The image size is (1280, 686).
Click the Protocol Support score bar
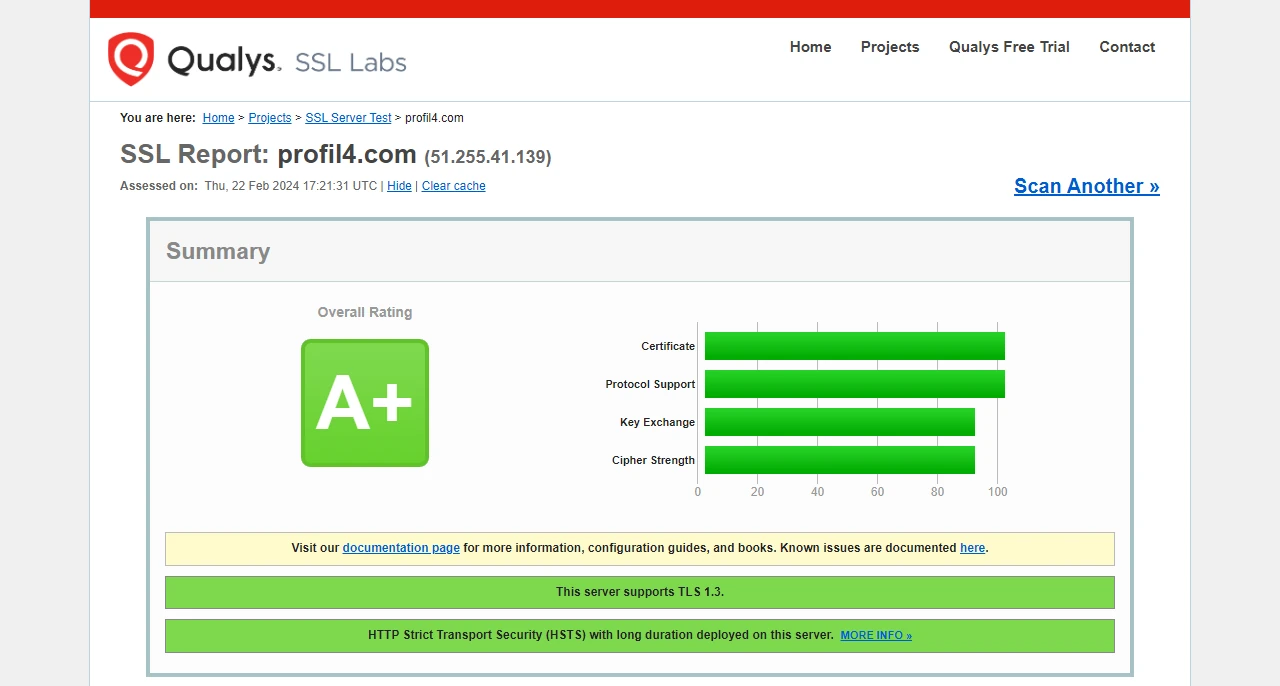click(855, 384)
